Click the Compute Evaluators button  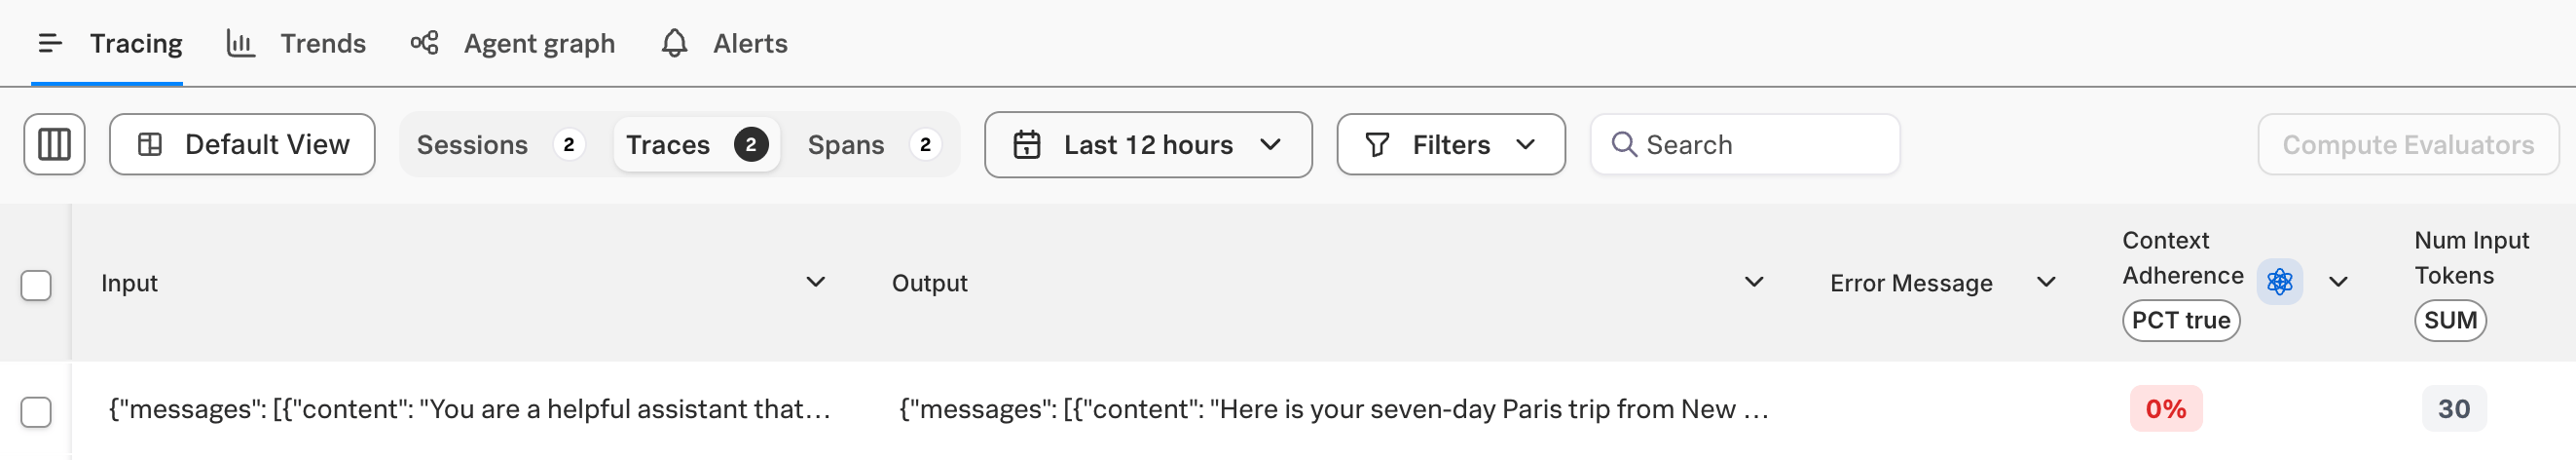pyautogui.click(x=2407, y=145)
